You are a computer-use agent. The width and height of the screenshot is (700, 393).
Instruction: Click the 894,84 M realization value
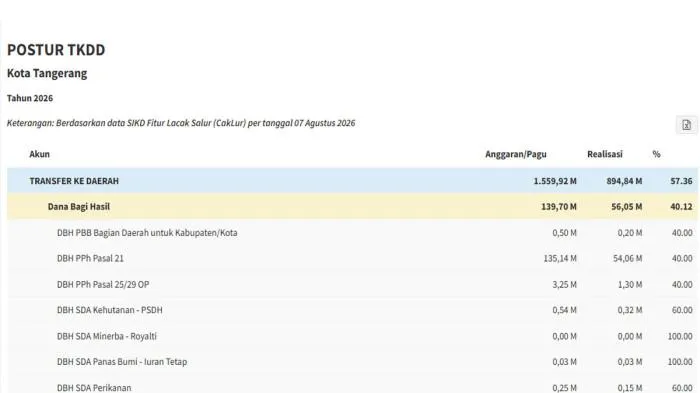624,181
